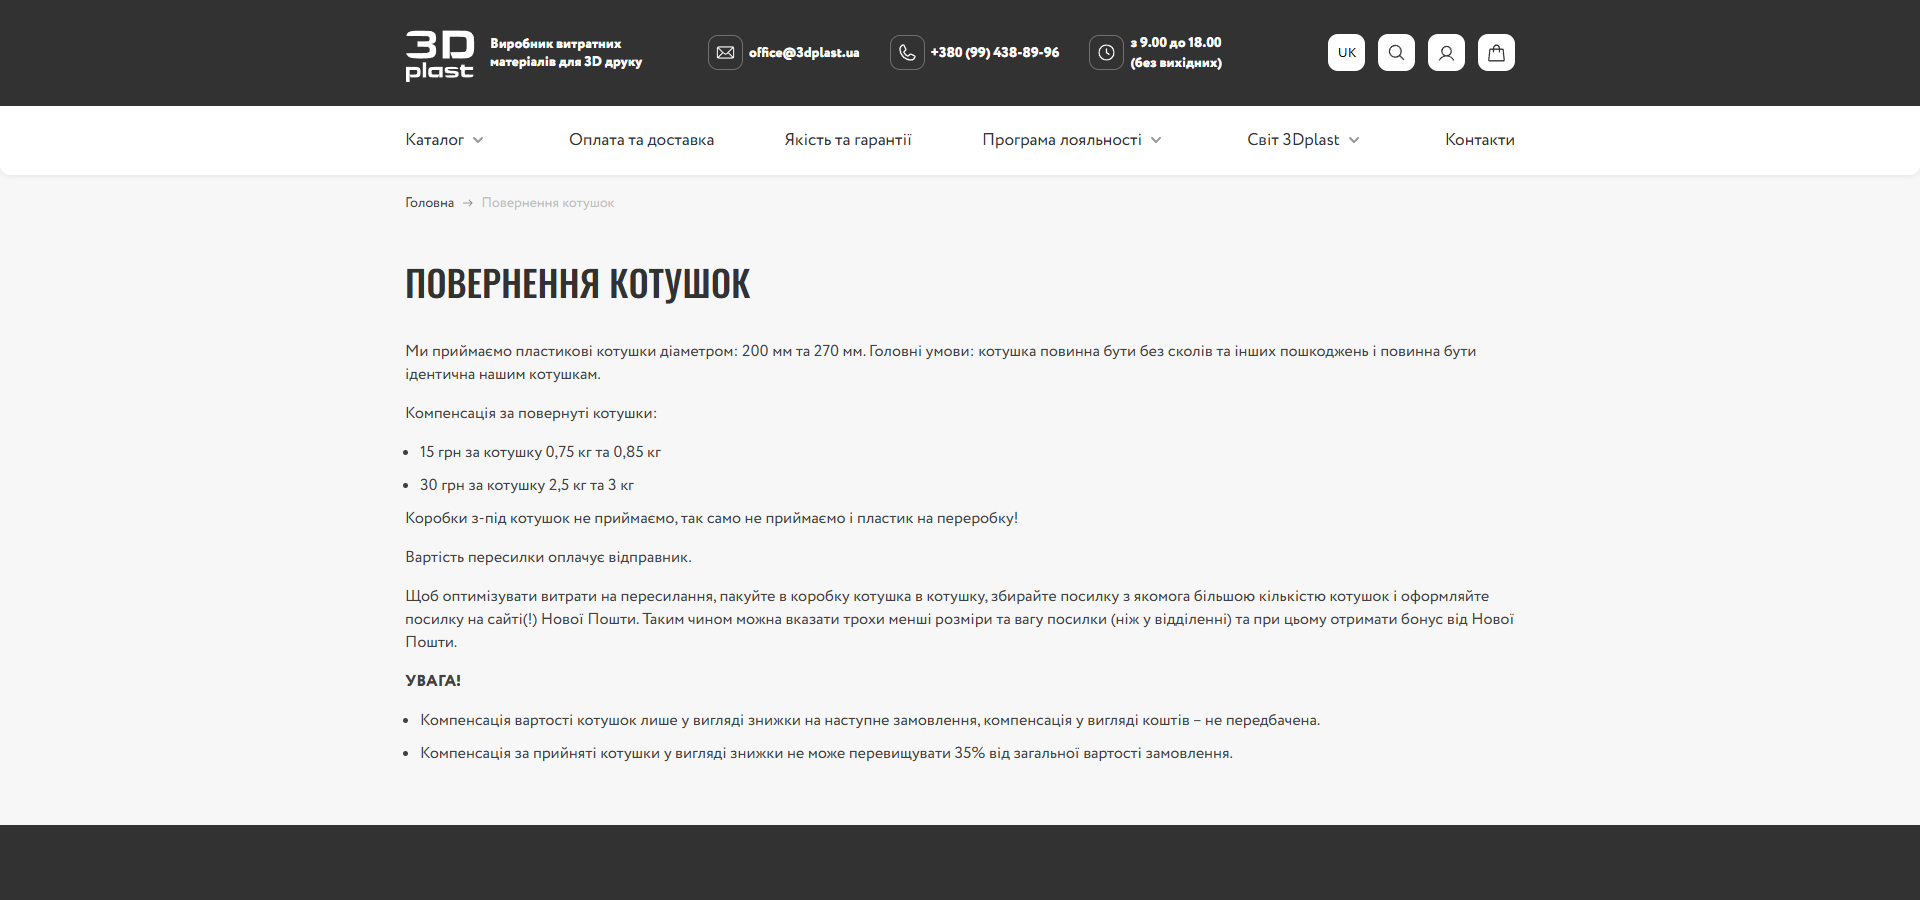
Task: Click bullet about знижки на наступне замовлення
Action: pyautogui.click(x=870, y=720)
